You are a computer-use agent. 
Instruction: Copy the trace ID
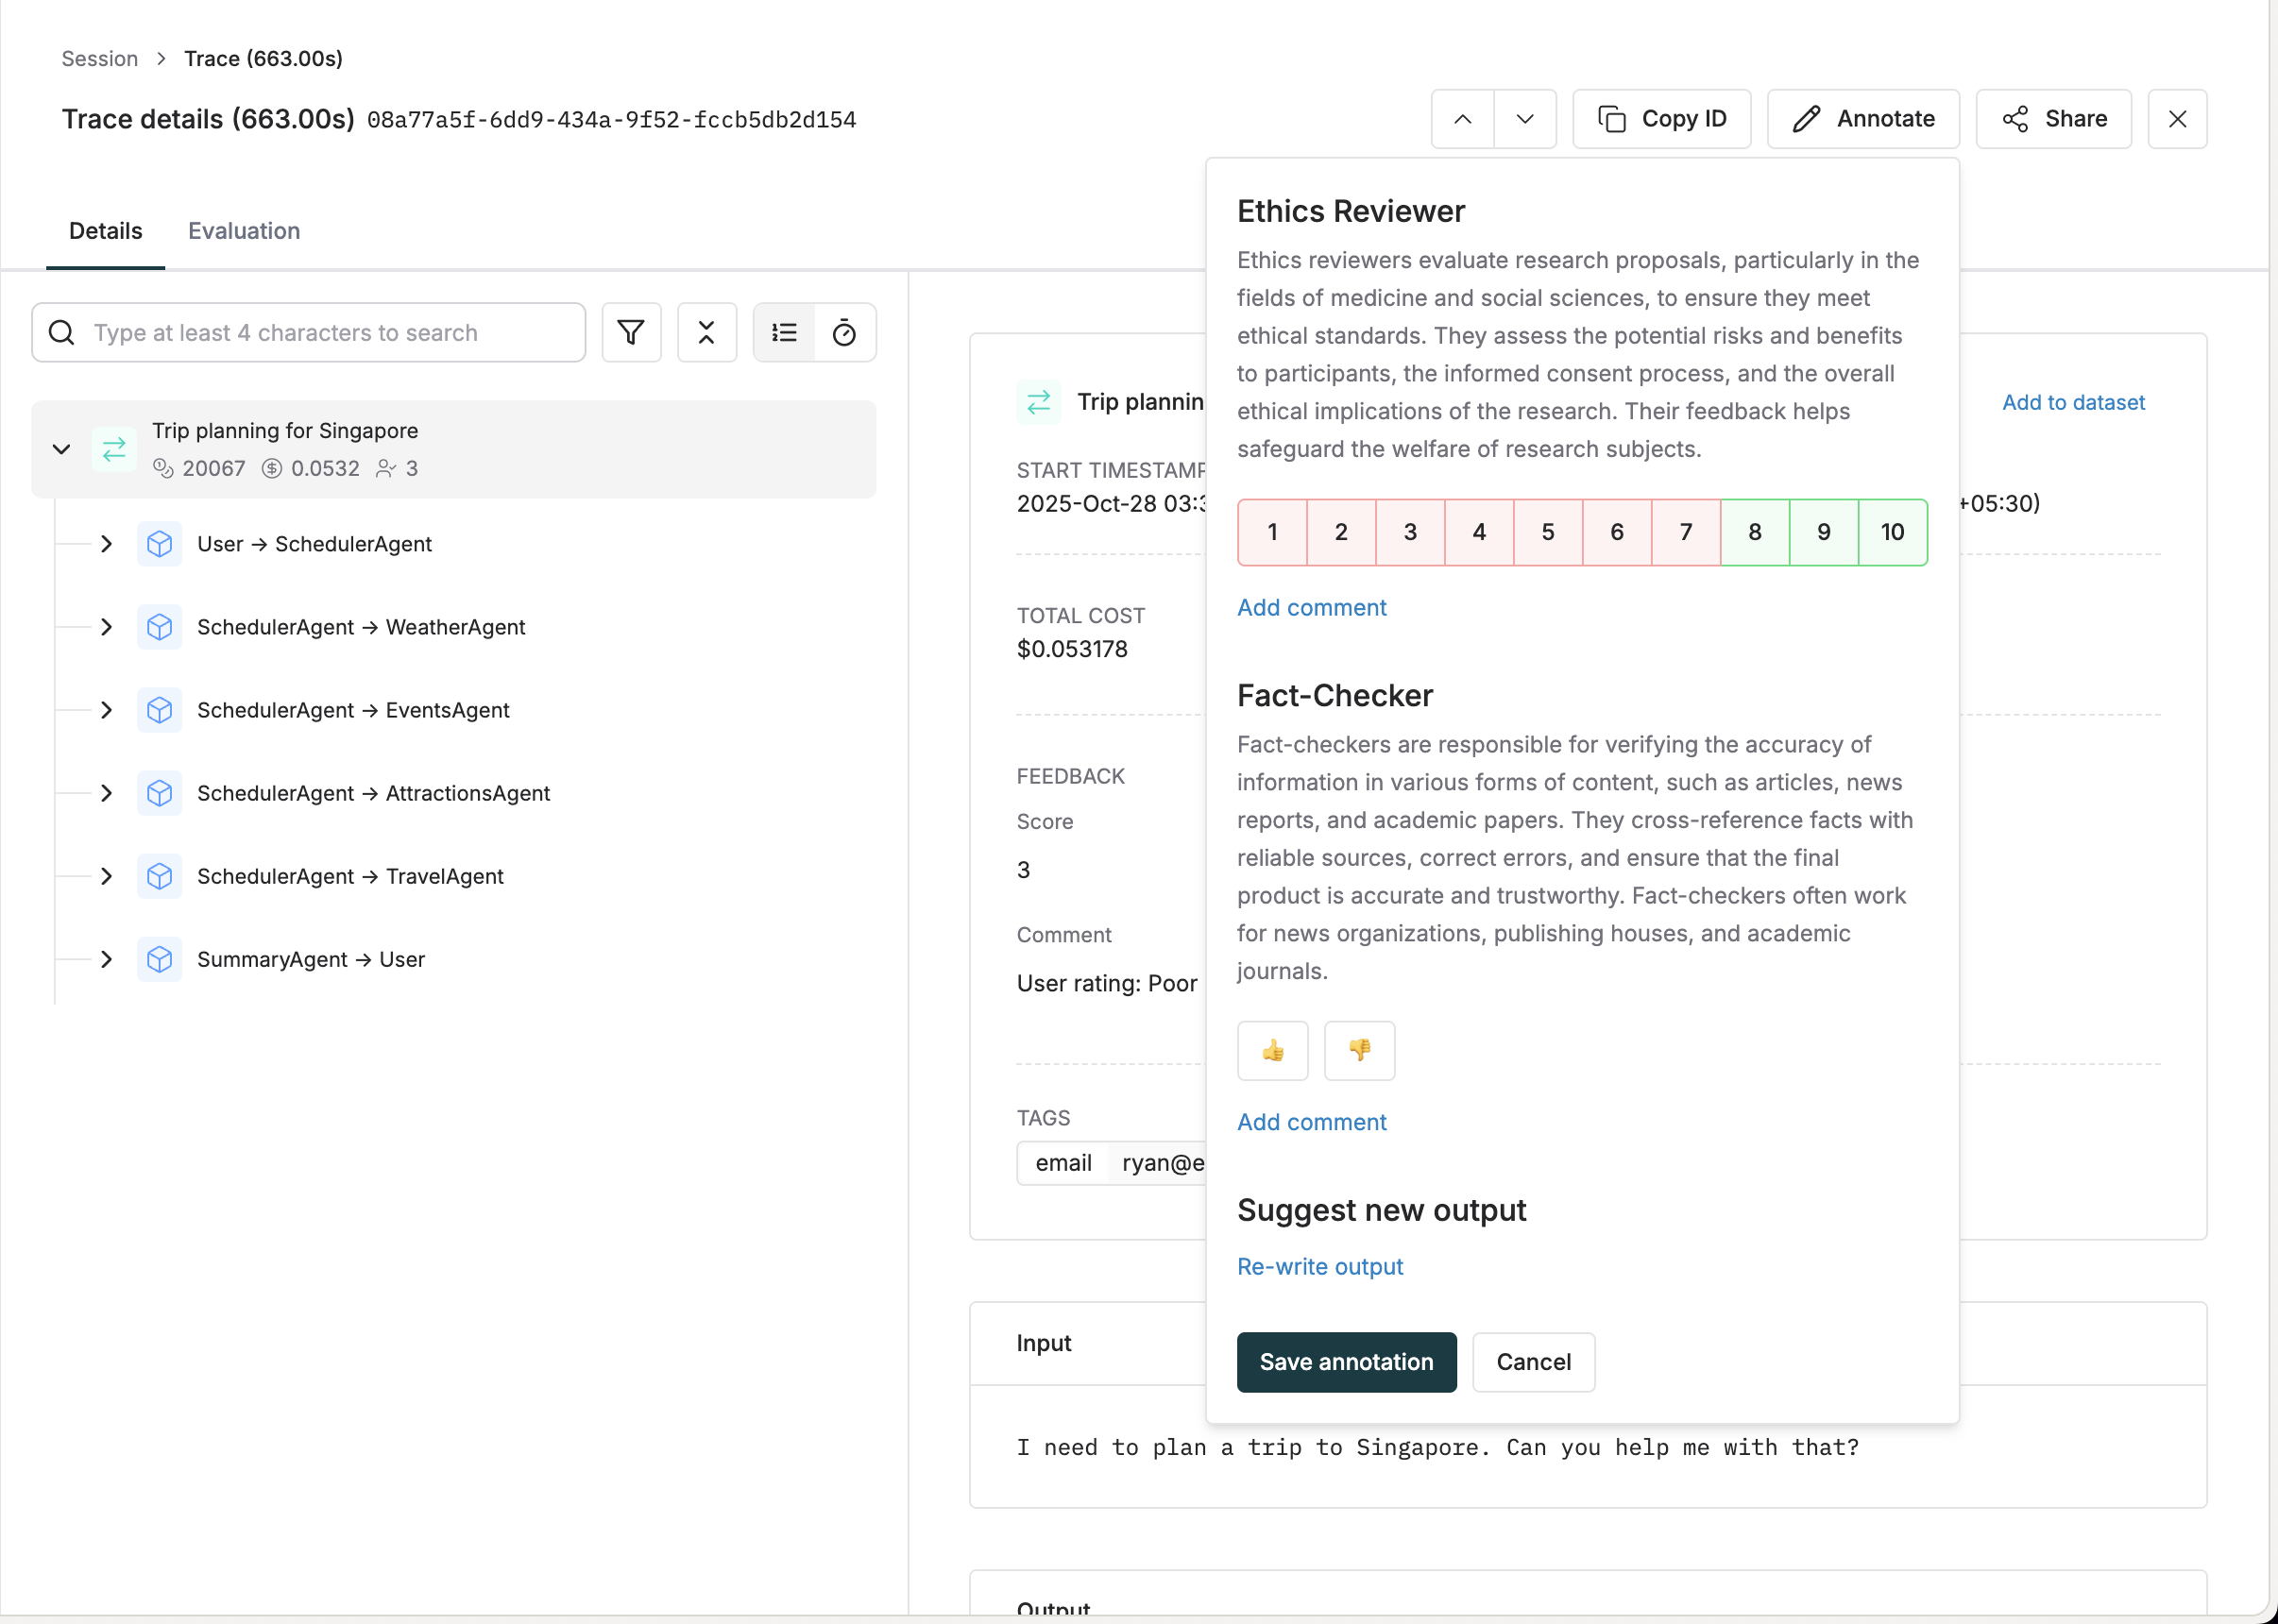1661,118
